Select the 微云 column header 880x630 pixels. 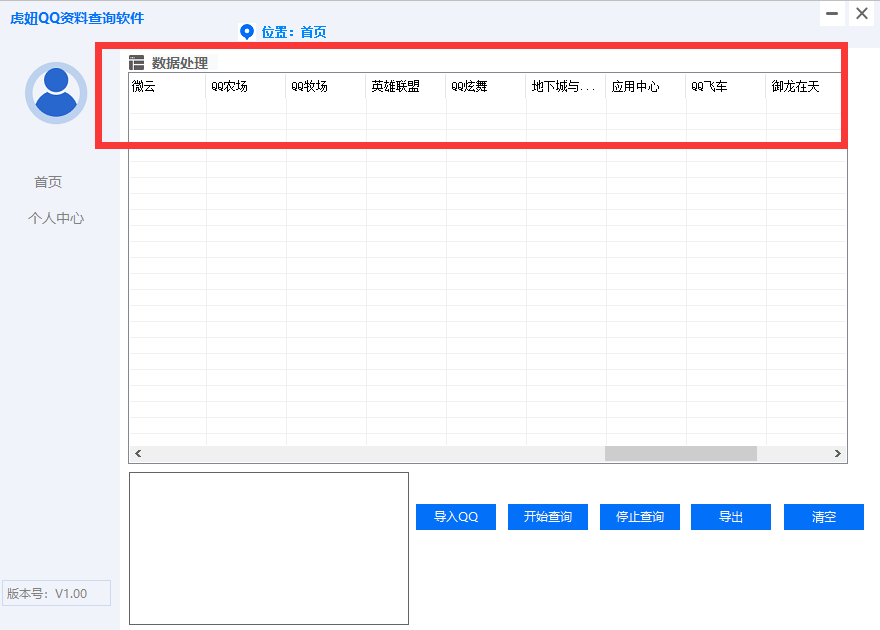[x=167, y=86]
